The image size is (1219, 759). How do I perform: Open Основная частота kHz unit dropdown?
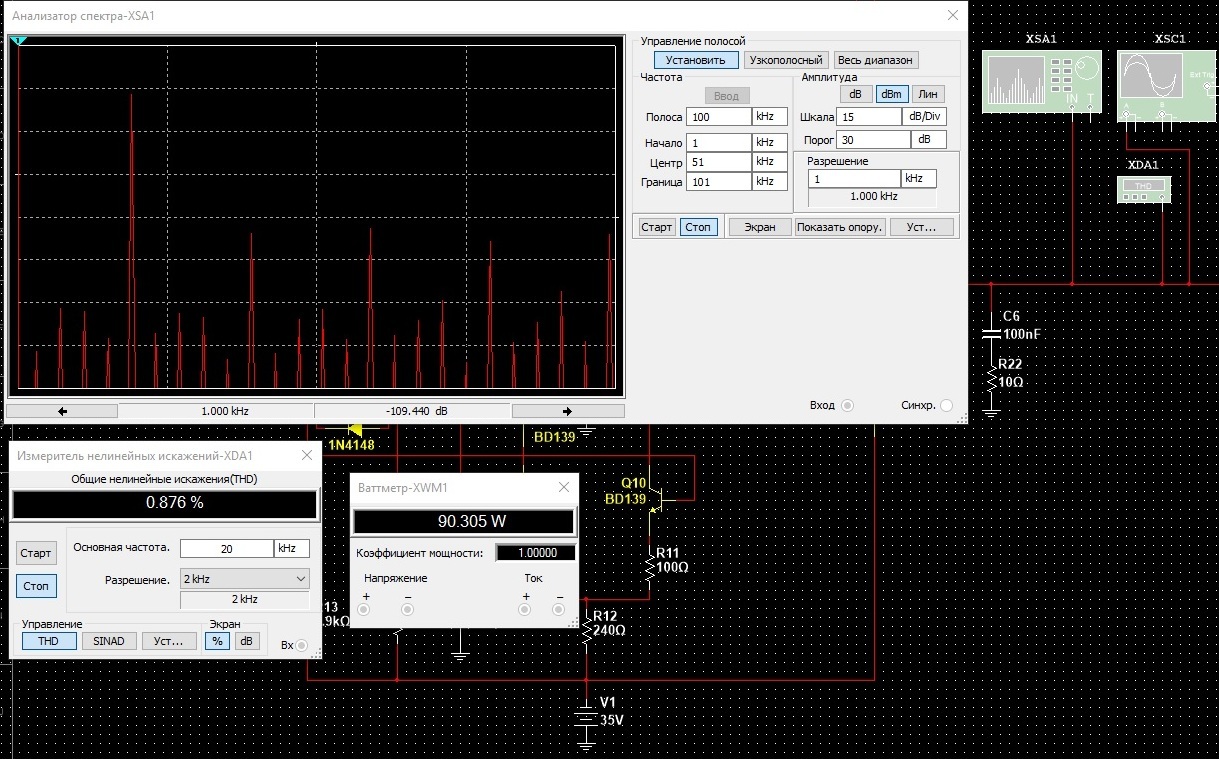(x=292, y=549)
